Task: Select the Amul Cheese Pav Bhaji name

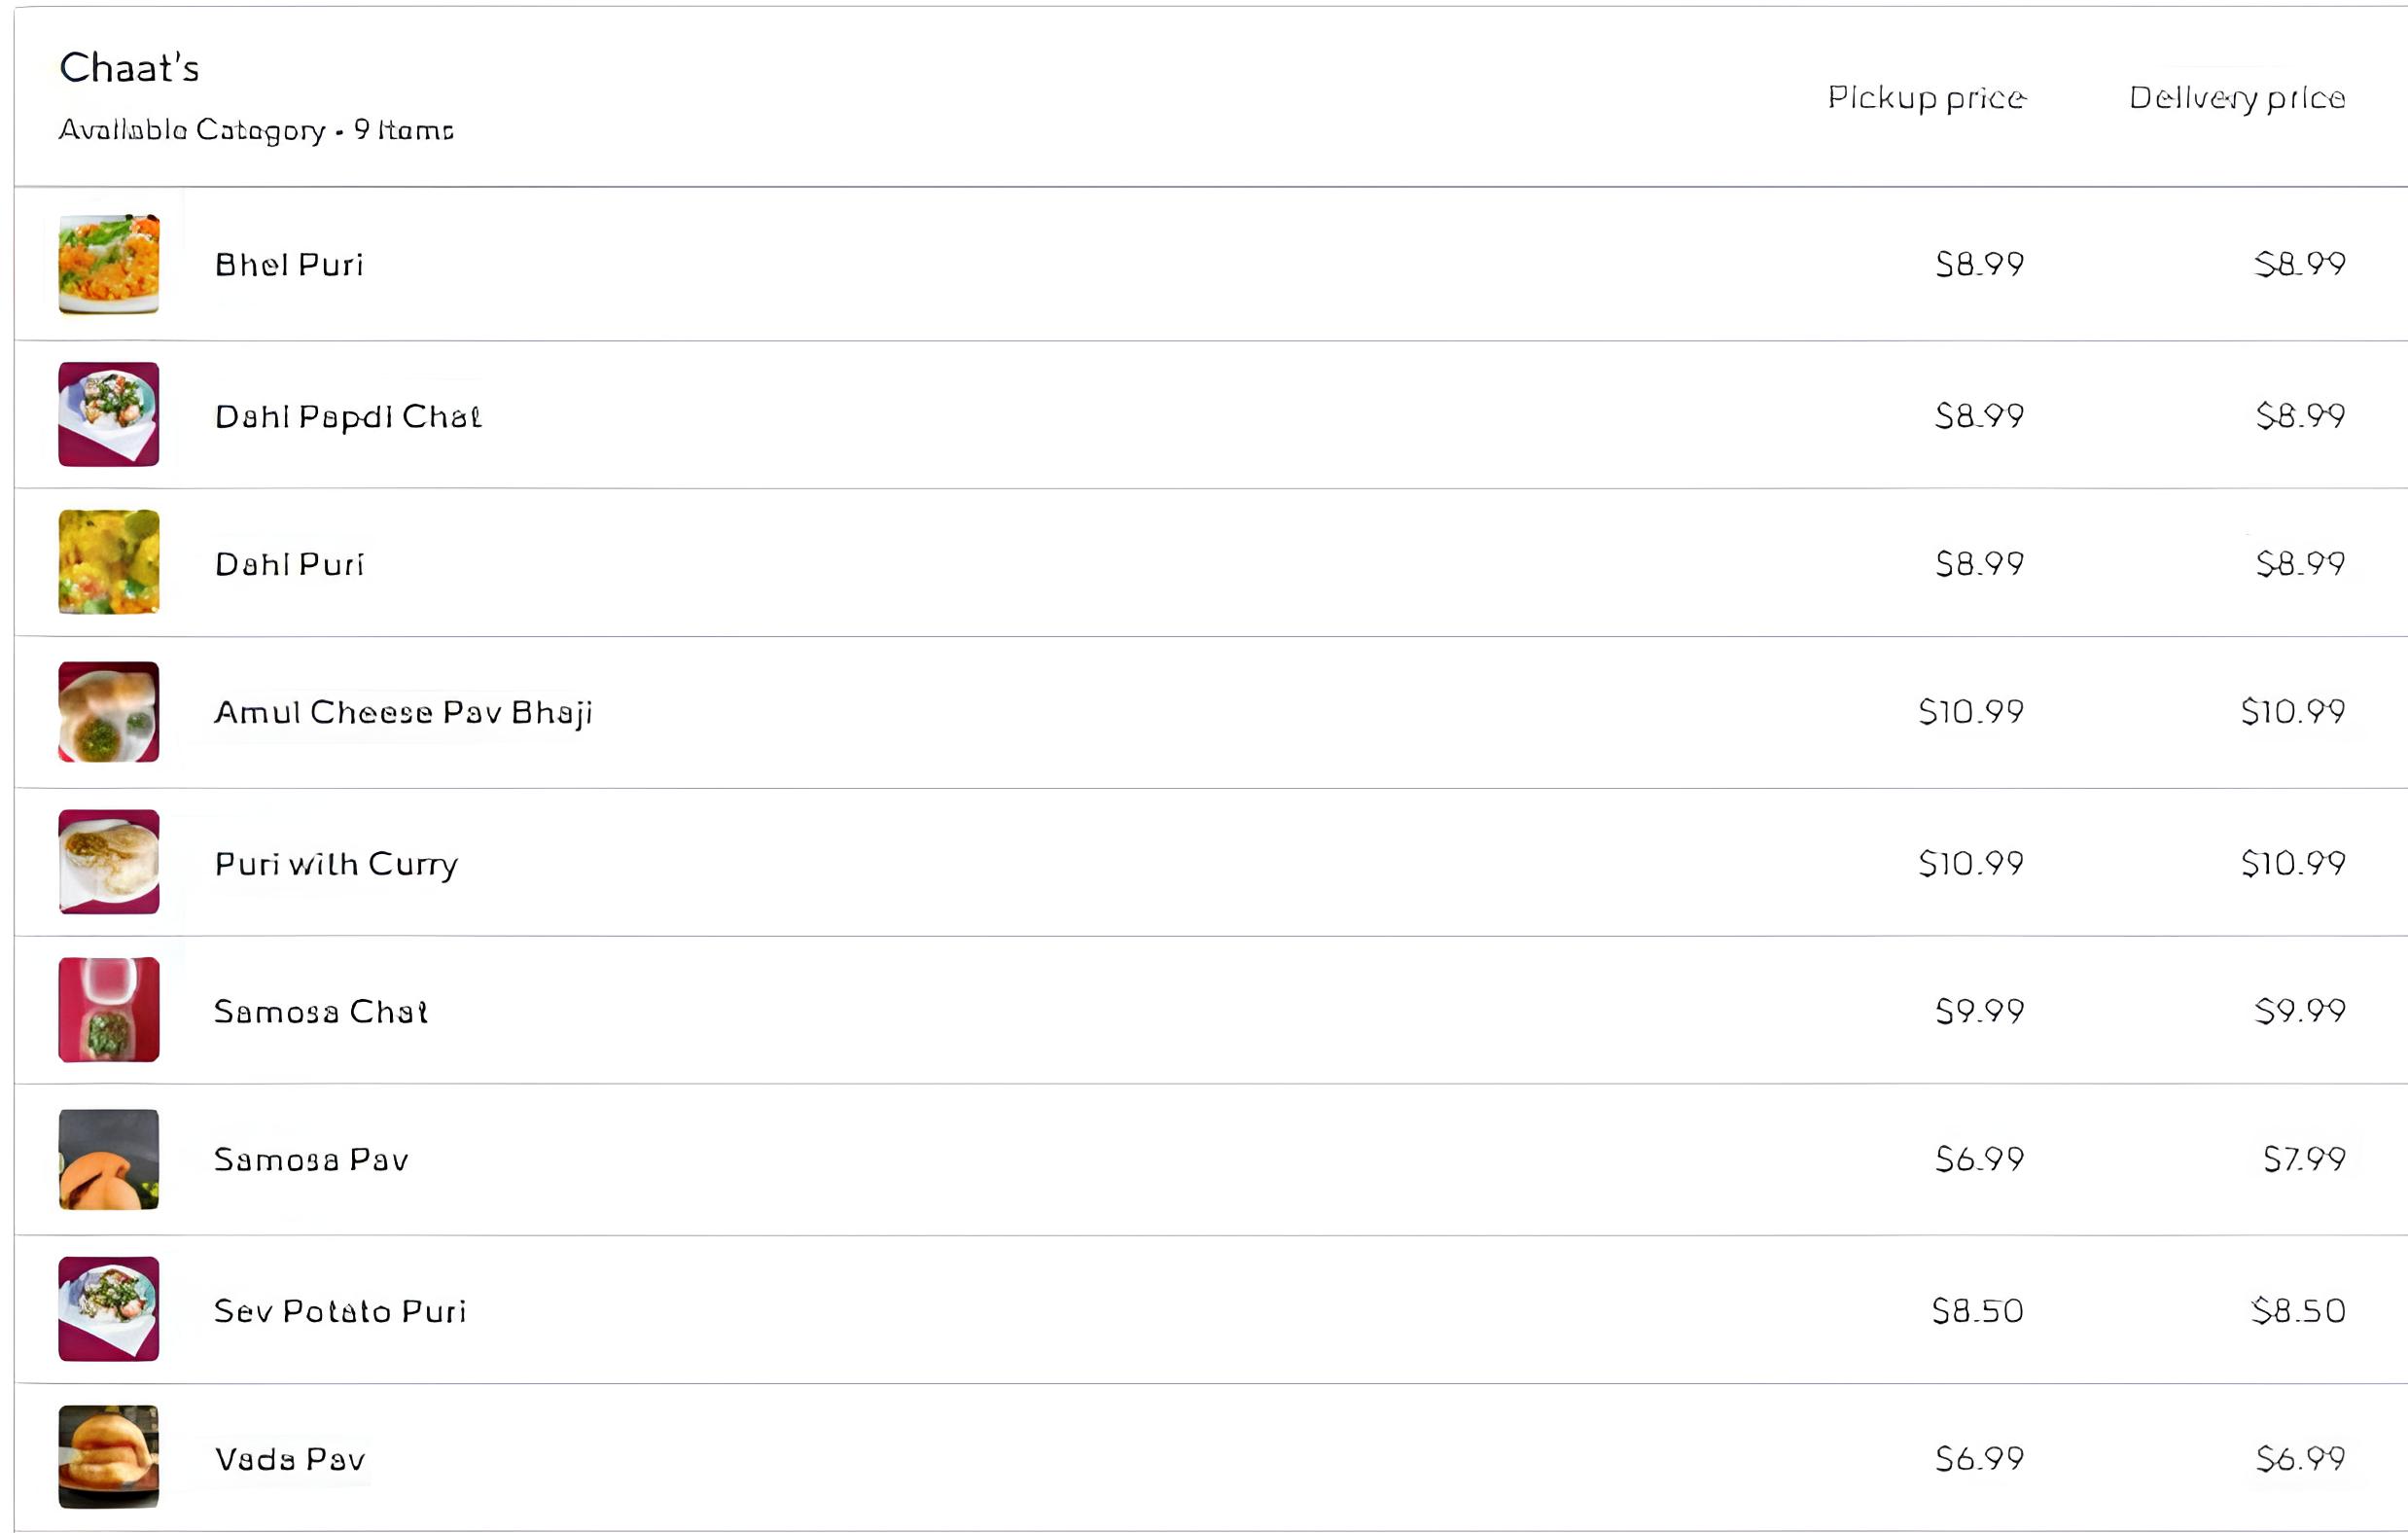Action: click(x=404, y=713)
